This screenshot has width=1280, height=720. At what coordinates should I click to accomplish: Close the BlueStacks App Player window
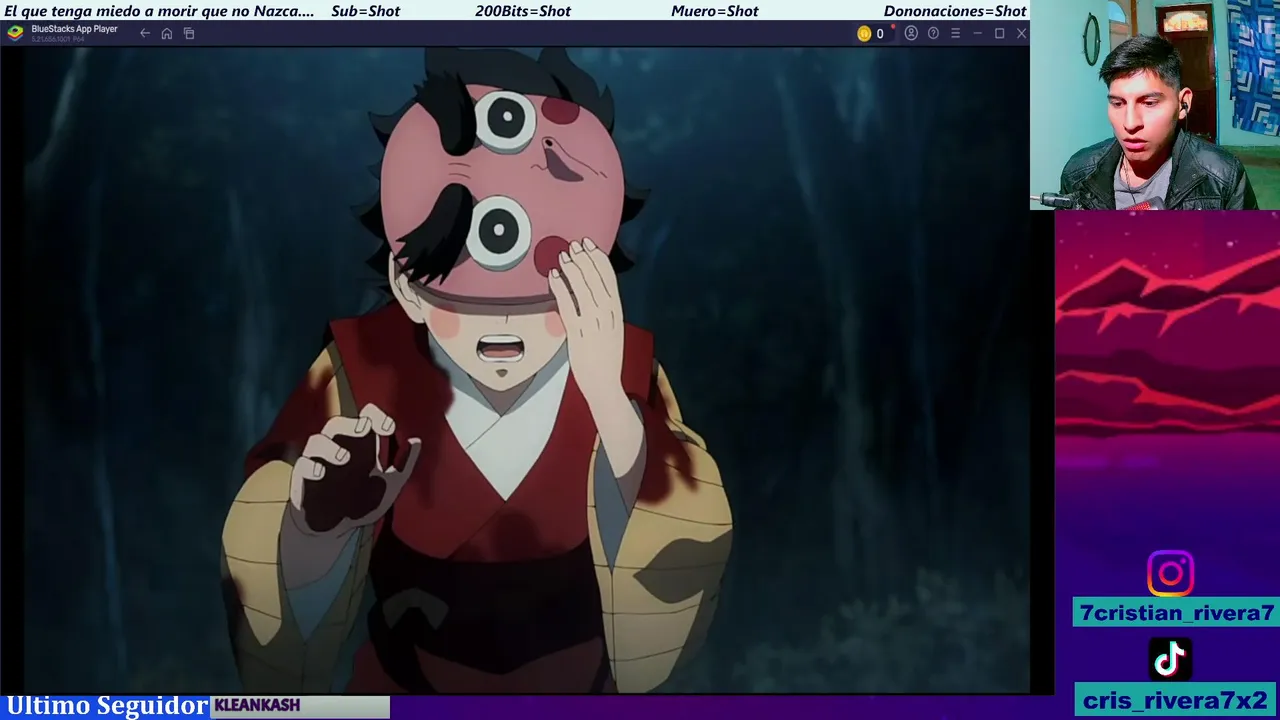pos(1021,33)
